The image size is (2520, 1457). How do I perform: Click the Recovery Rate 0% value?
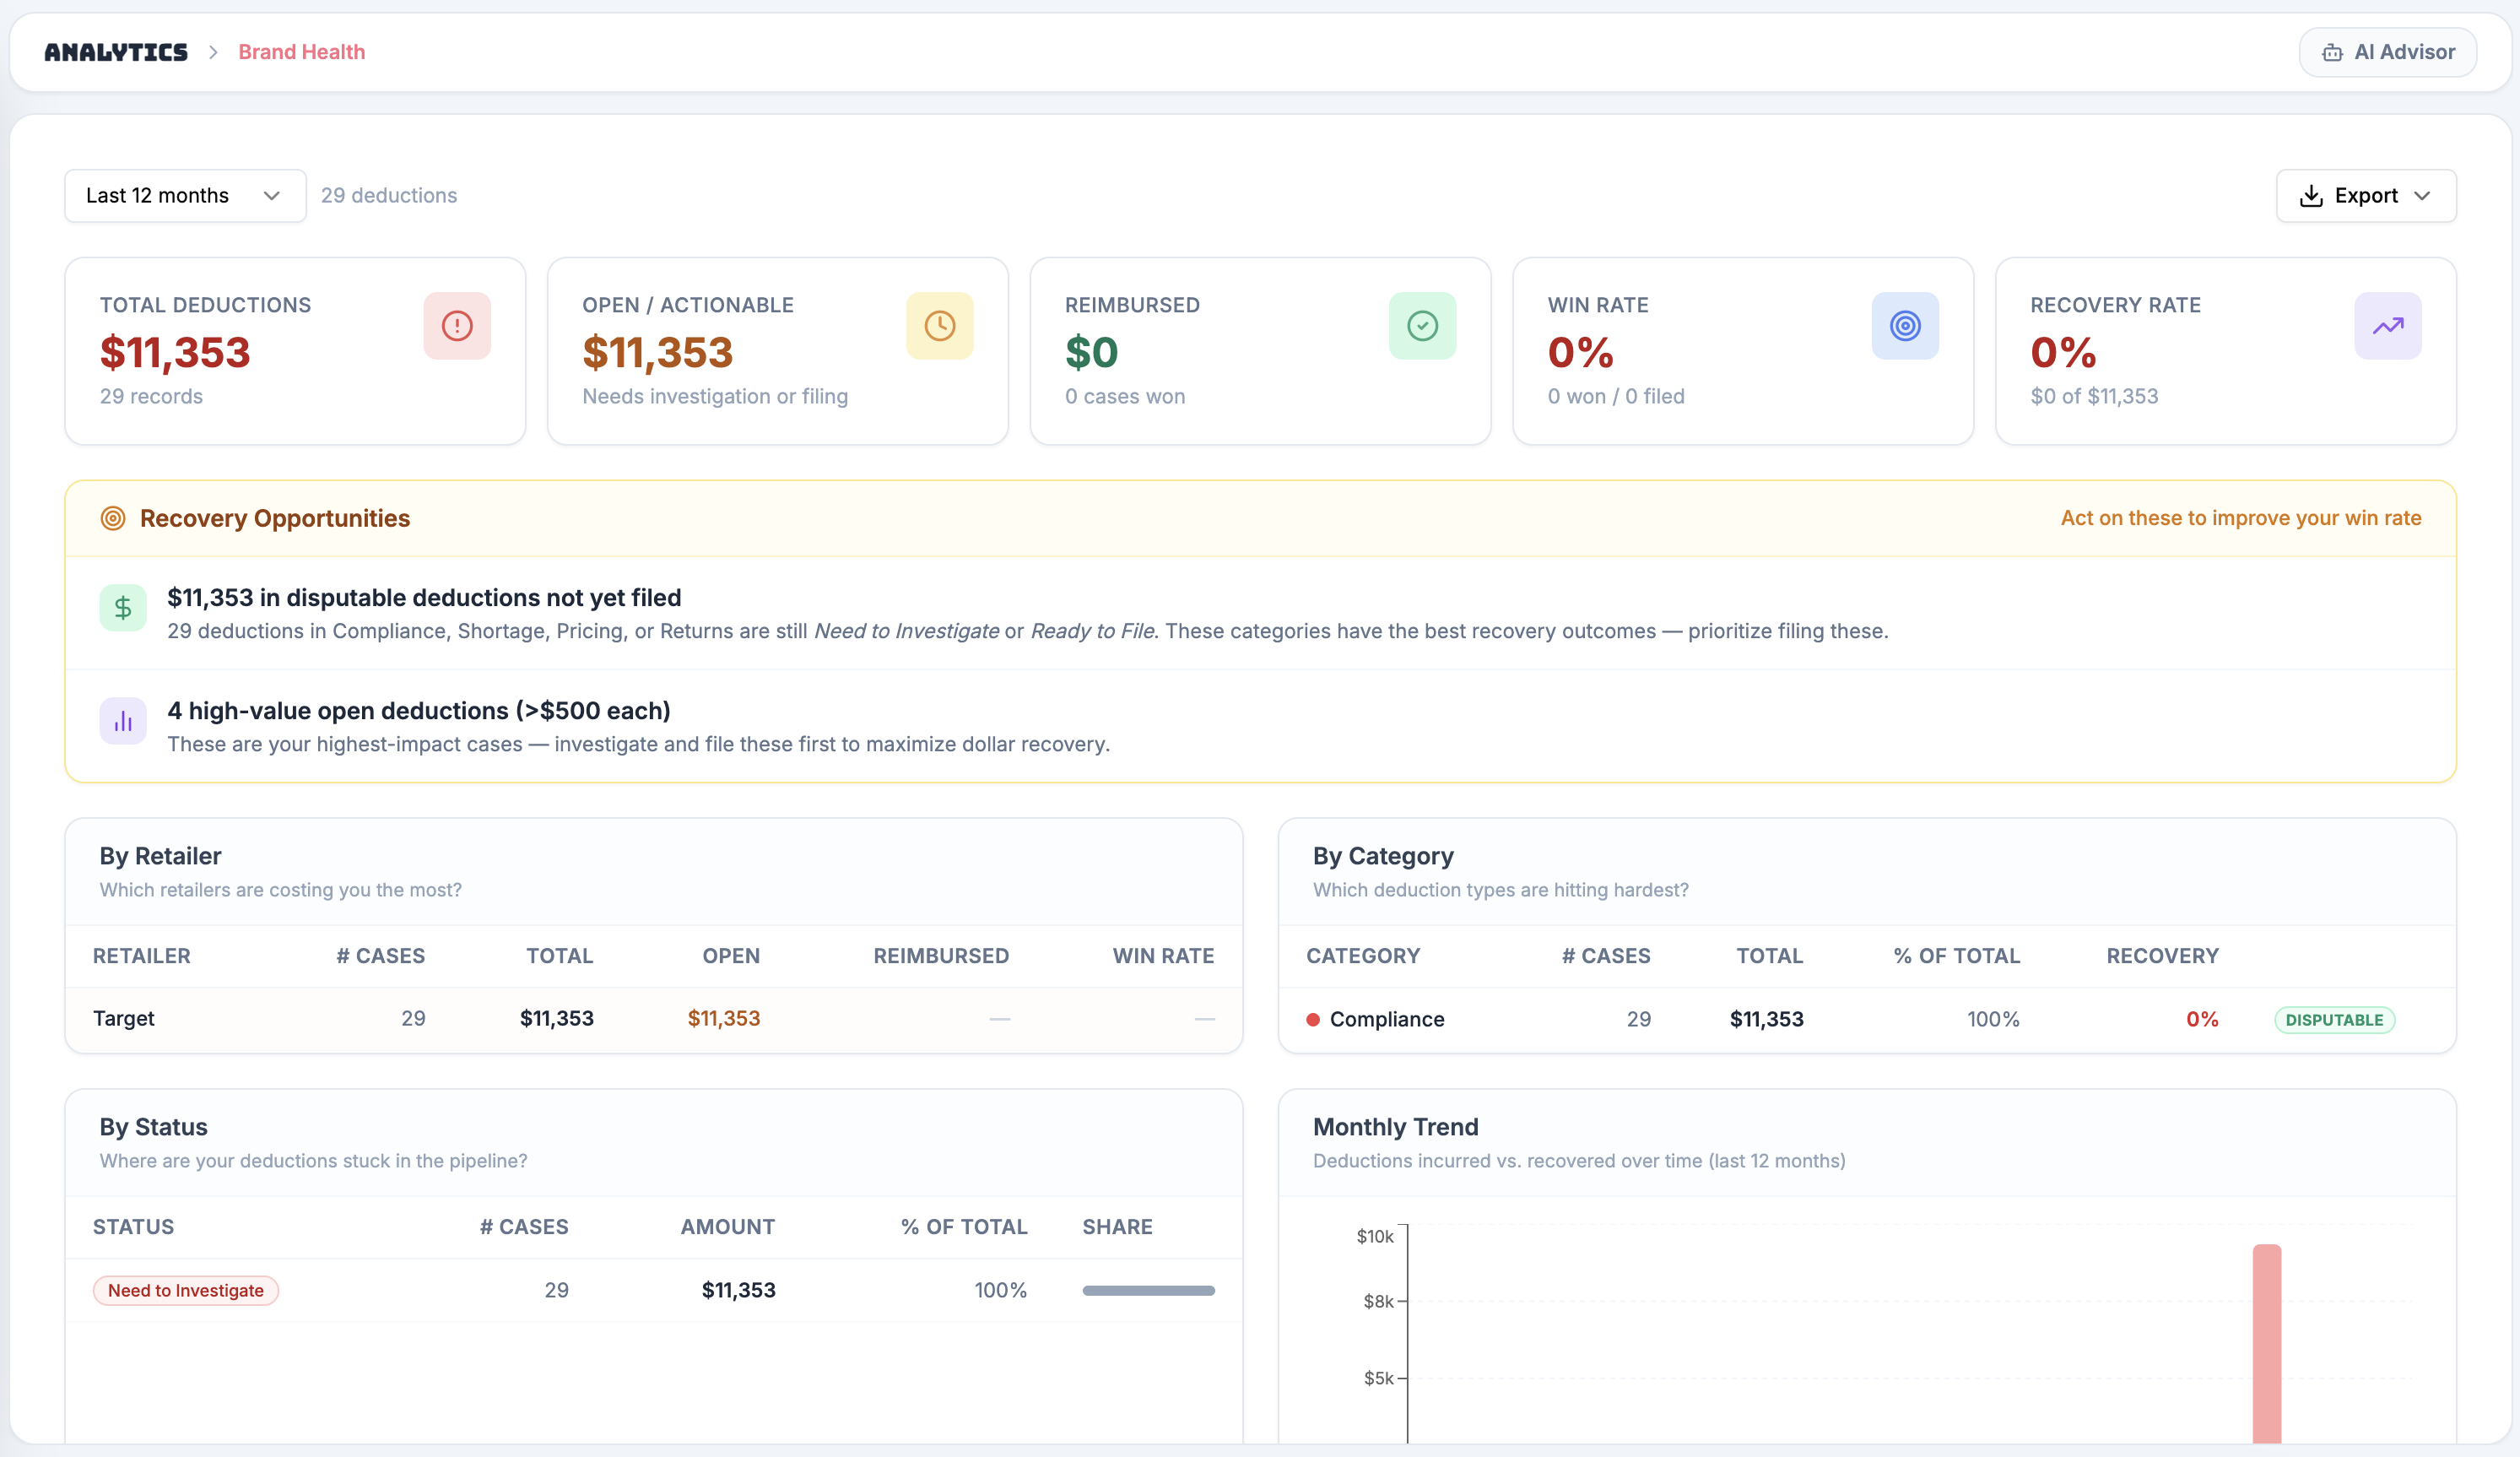2063,352
